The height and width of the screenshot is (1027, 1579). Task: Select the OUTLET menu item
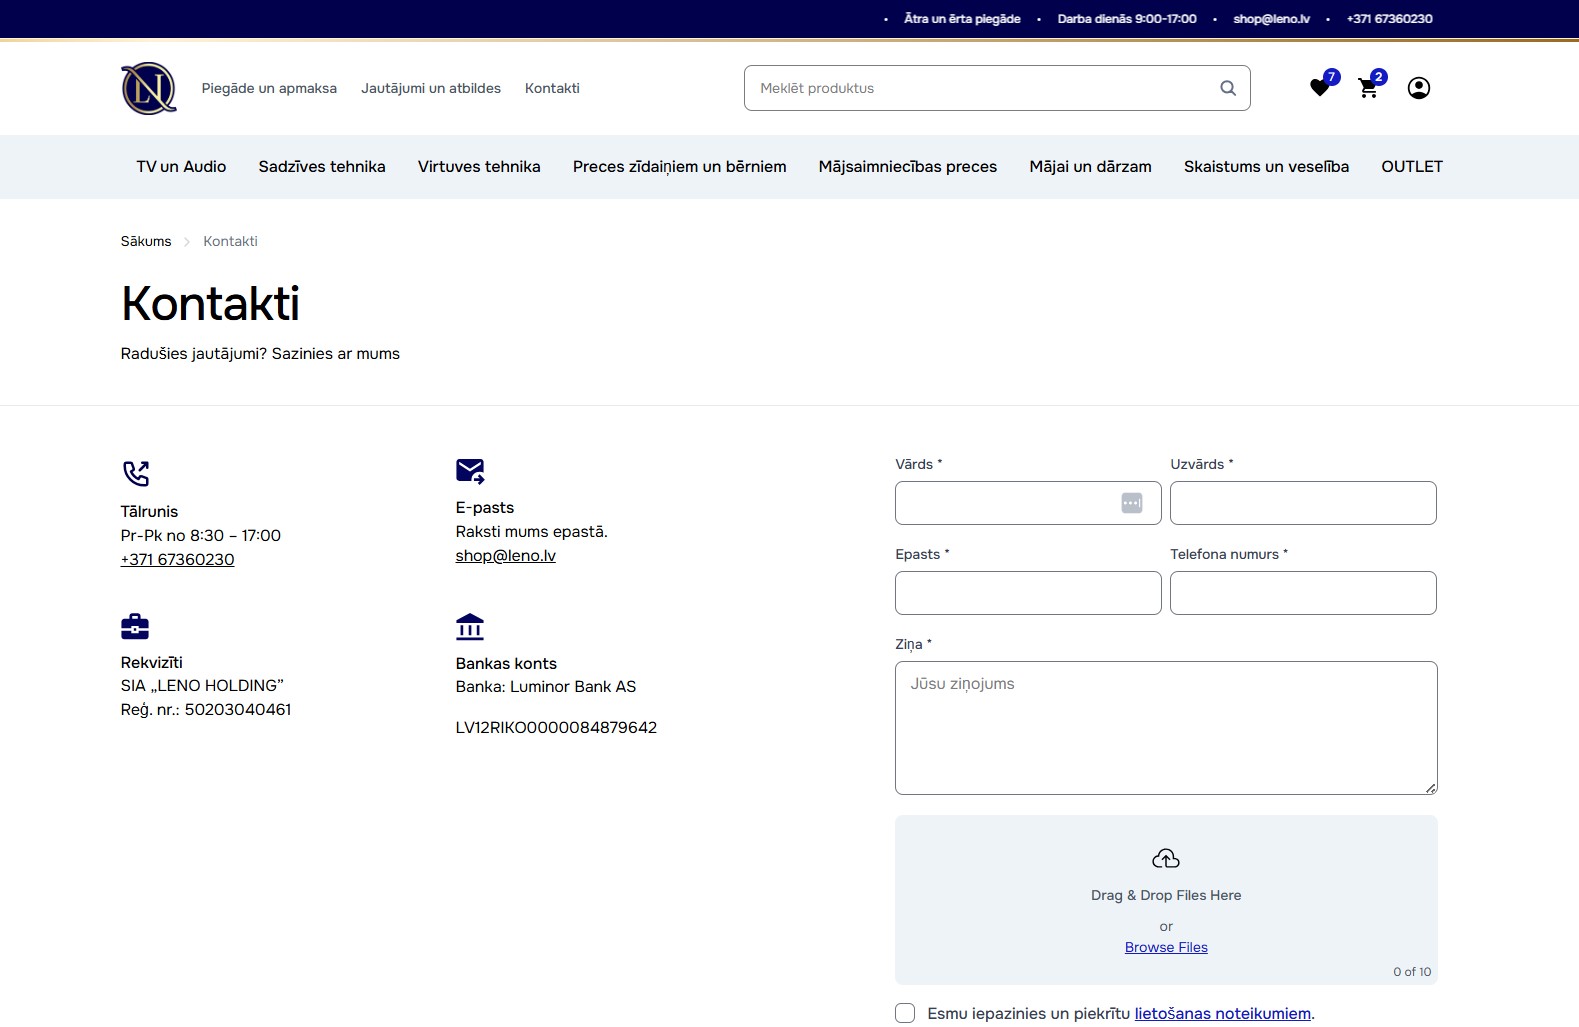[x=1411, y=167]
